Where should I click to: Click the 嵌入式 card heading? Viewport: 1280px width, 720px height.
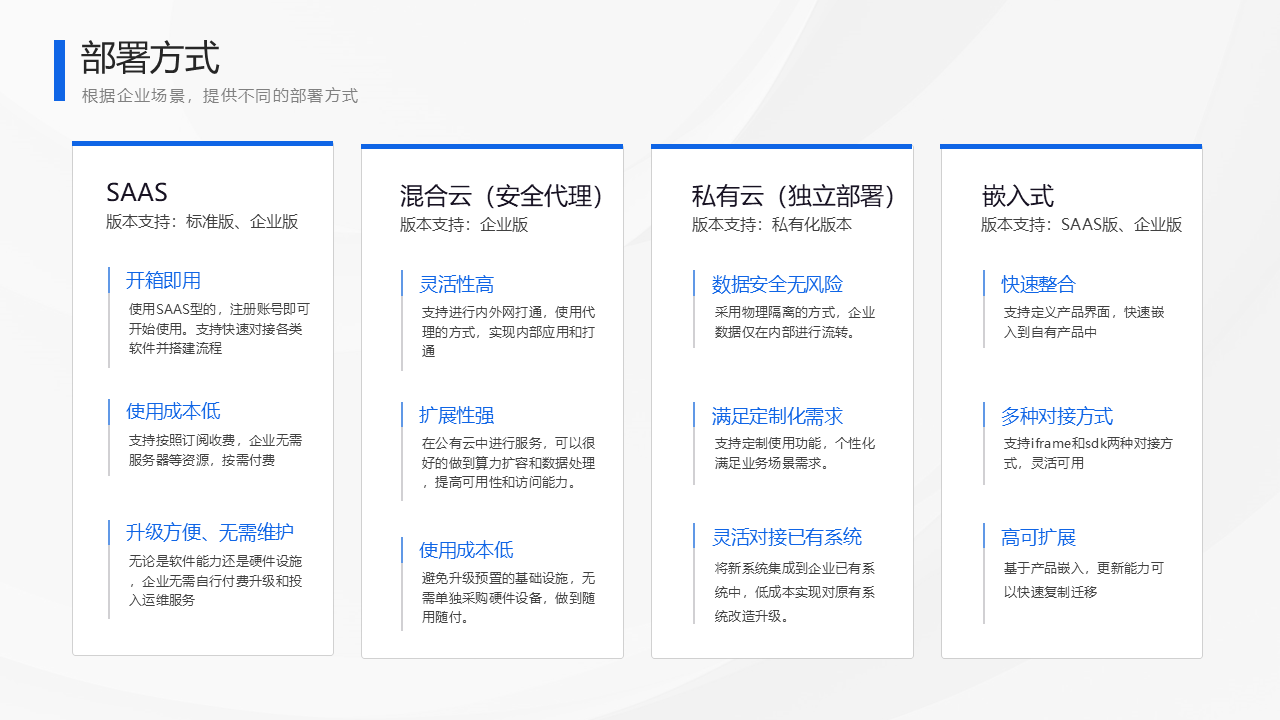click(x=1018, y=196)
